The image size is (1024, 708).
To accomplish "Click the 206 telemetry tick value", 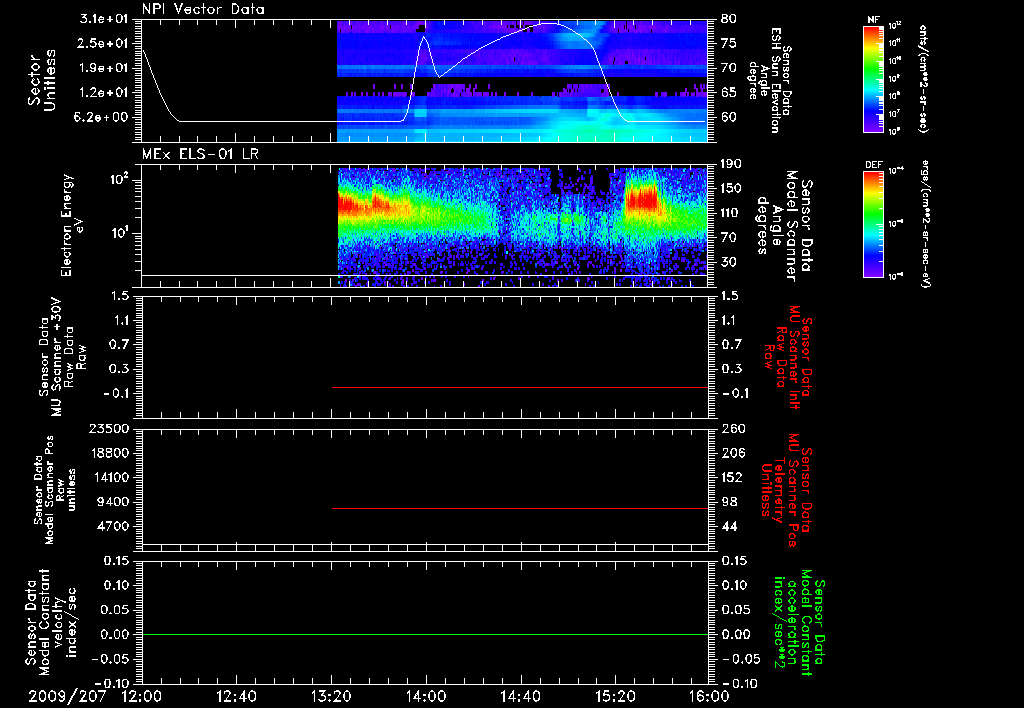I will pyautogui.click(x=732, y=453).
